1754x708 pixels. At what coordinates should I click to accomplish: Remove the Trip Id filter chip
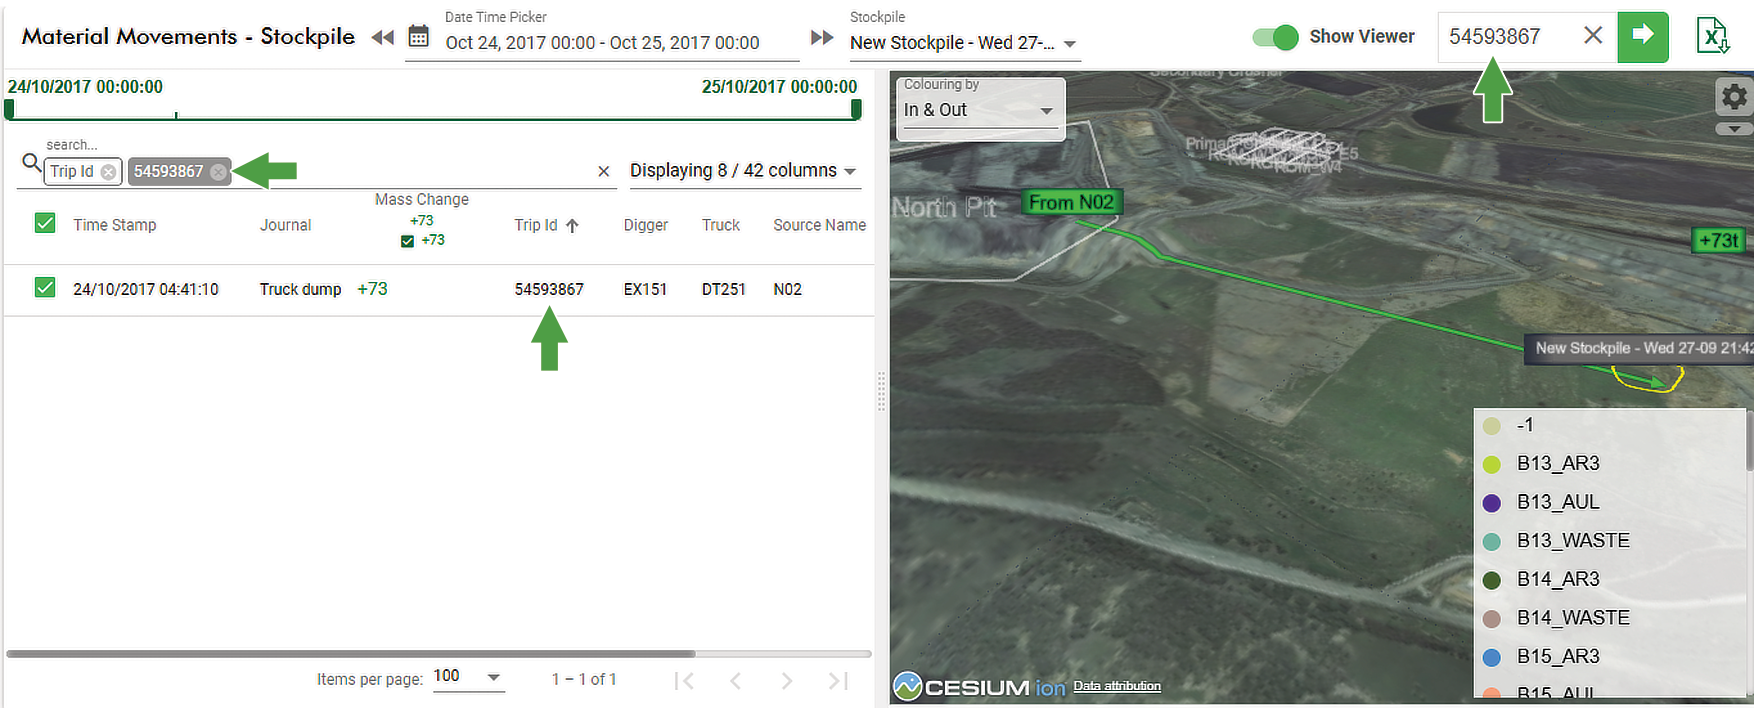pyautogui.click(x=108, y=172)
